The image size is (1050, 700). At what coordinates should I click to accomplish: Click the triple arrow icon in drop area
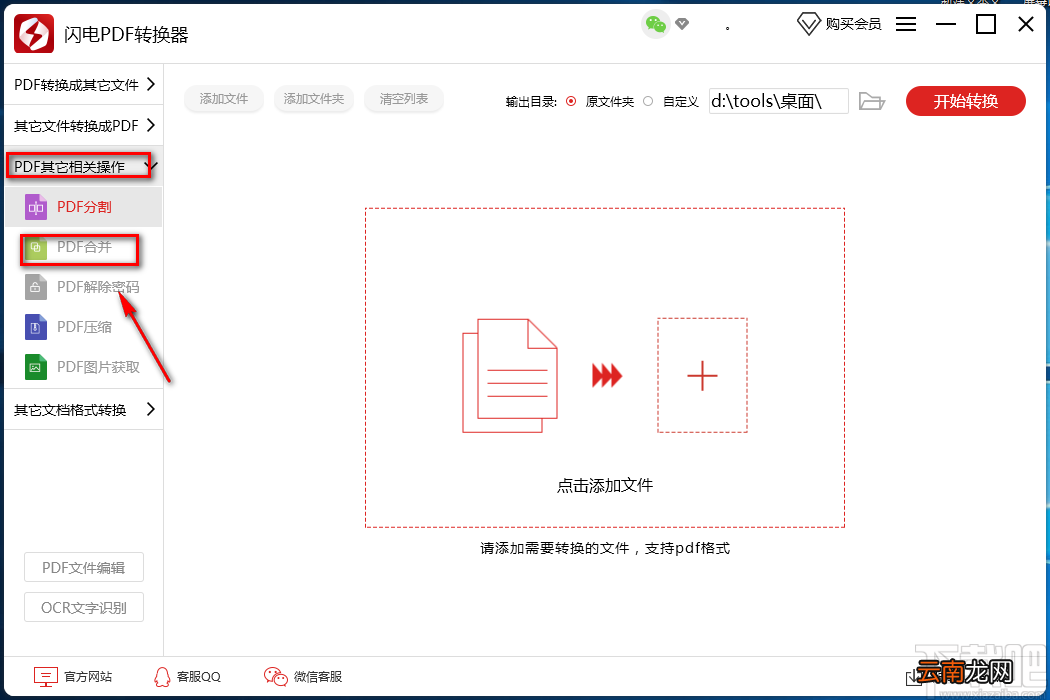pos(607,375)
